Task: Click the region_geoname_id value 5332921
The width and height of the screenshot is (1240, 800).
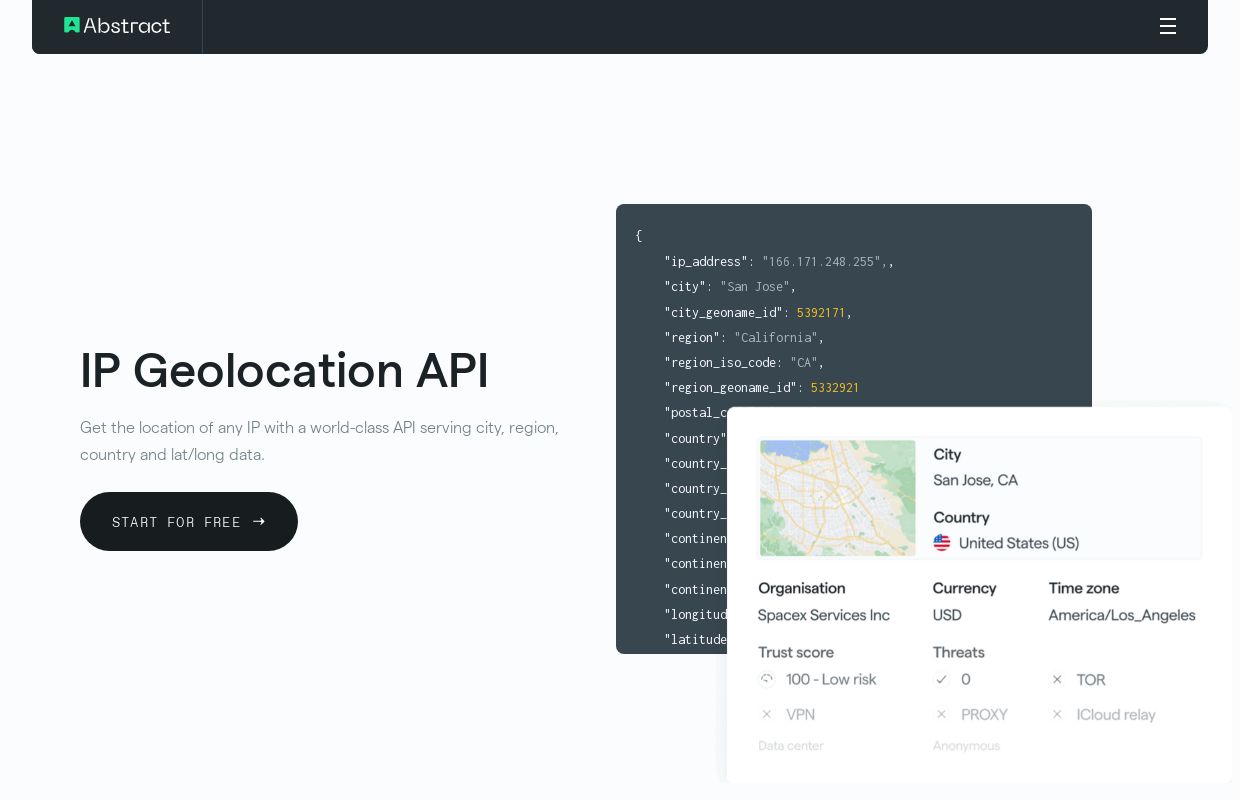Action: [835, 387]
